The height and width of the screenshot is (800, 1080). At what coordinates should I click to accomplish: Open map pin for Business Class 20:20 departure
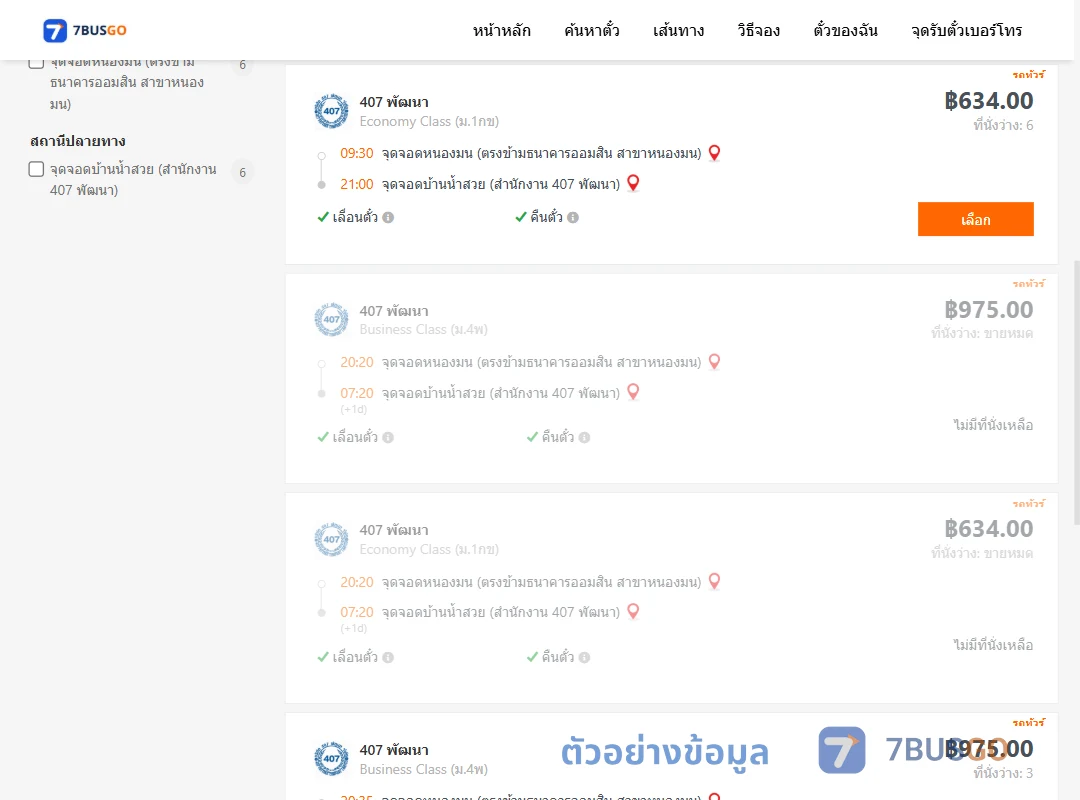[714, 361]
